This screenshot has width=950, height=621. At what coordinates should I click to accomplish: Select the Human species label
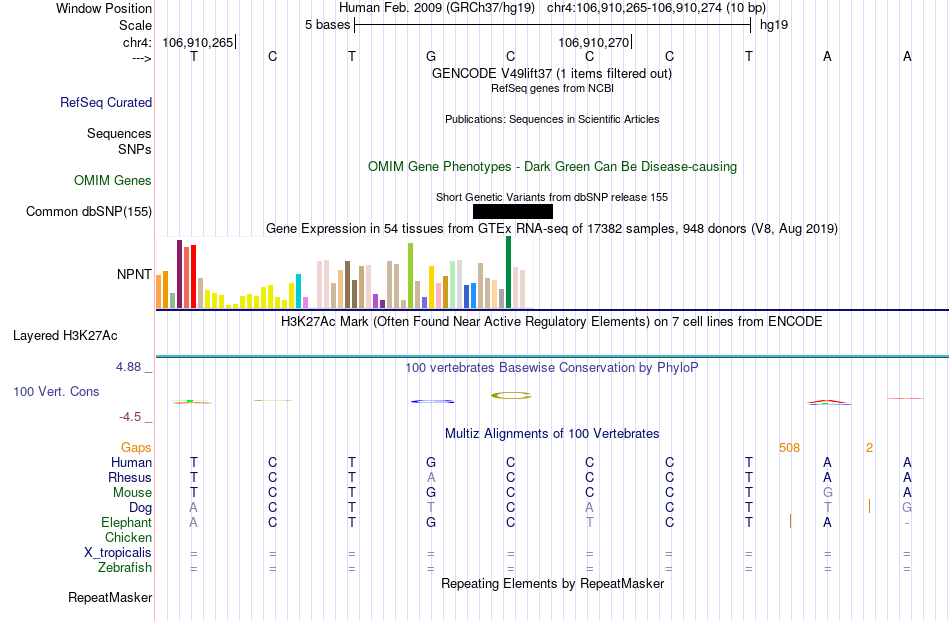pos(131,462)
